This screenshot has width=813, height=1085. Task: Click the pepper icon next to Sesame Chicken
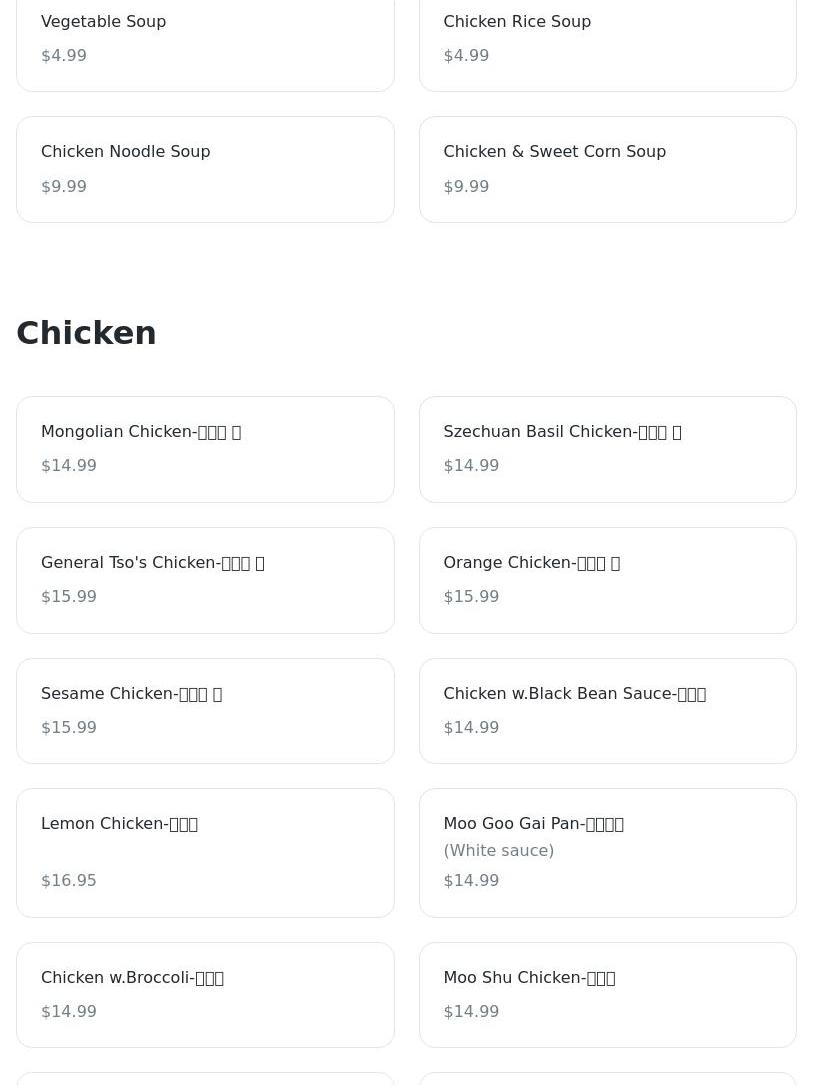click(217, 694)
